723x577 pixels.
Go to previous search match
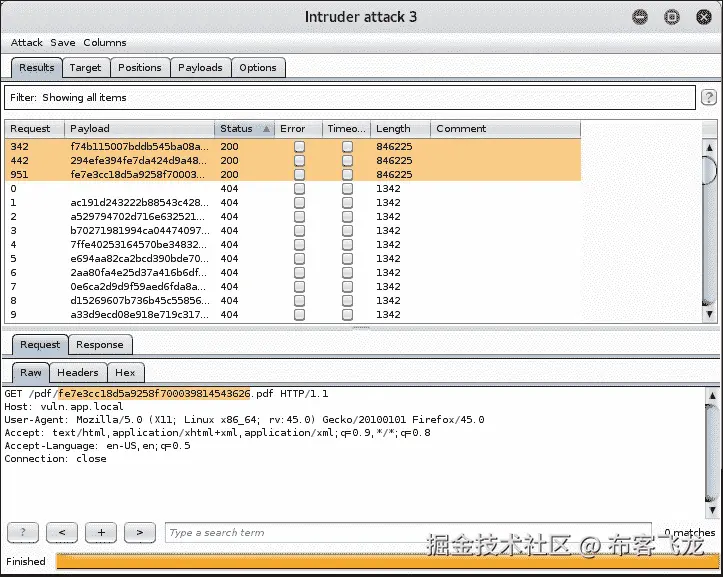pos(62,533)
